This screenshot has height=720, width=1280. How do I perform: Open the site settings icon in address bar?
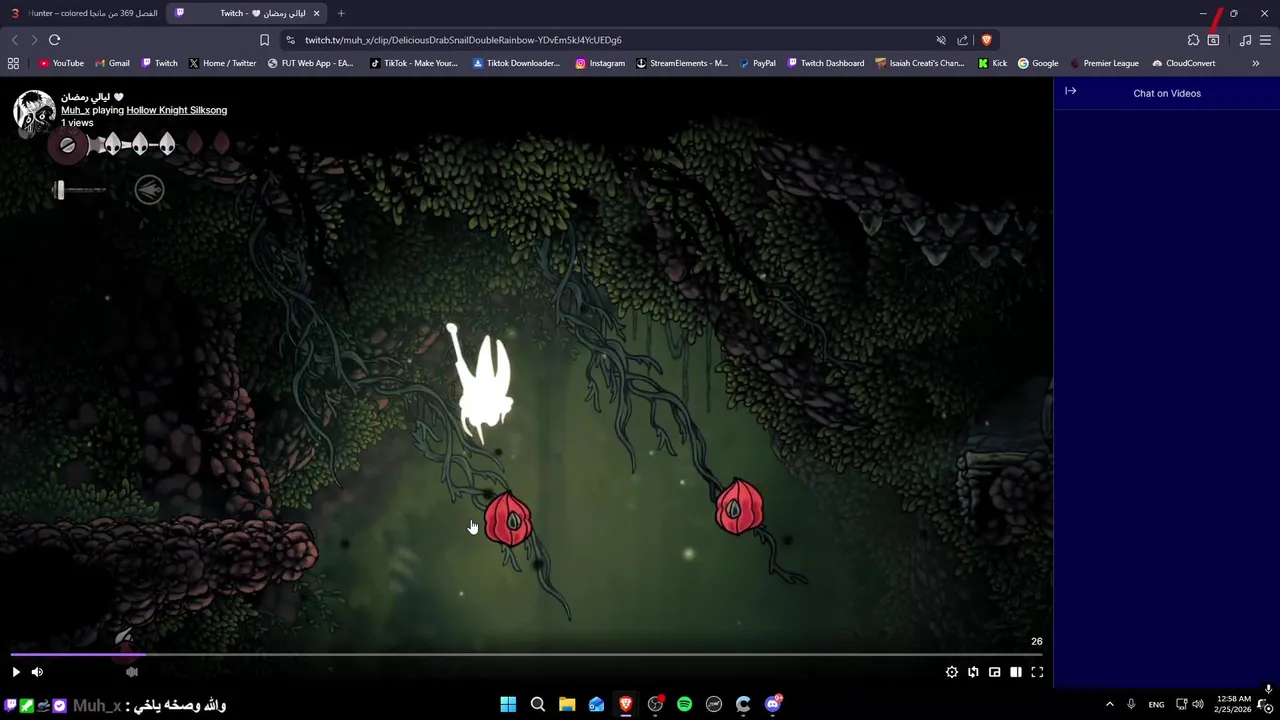[x=290, y=40]
